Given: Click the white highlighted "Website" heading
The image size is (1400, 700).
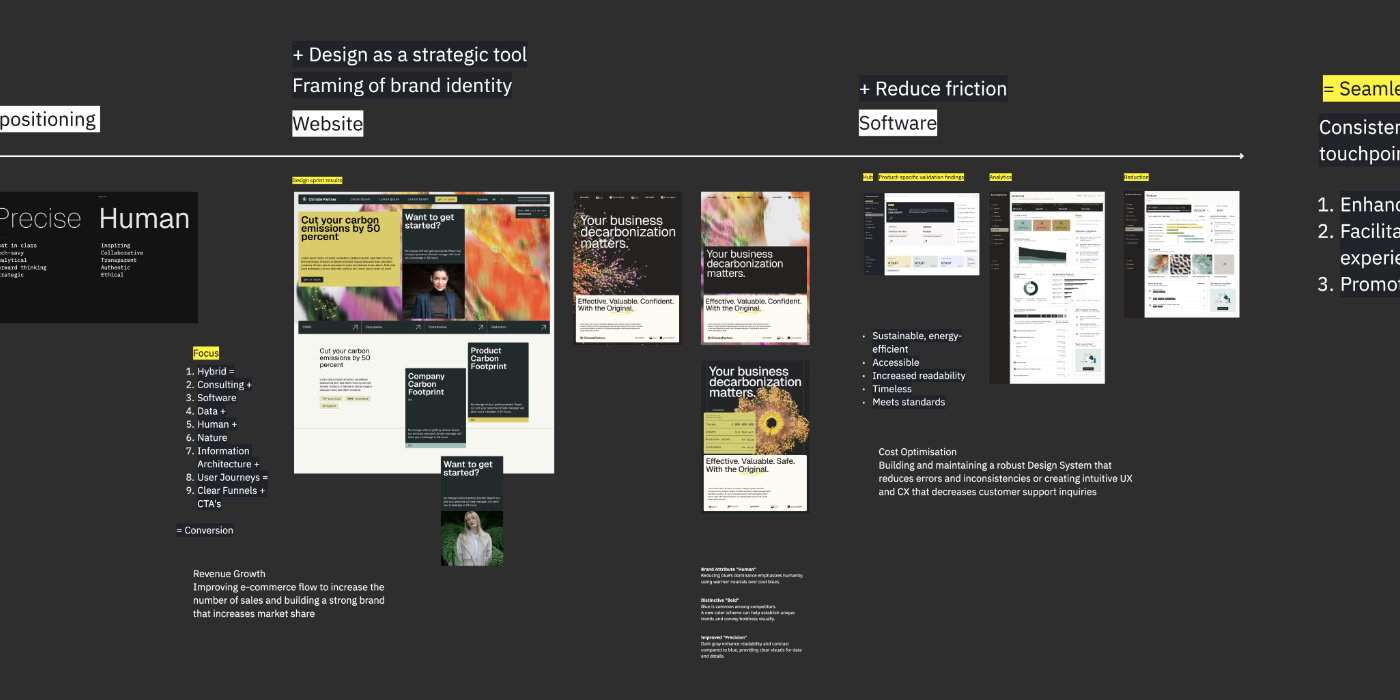Looking at the screenshot, I should coord(327,124).
